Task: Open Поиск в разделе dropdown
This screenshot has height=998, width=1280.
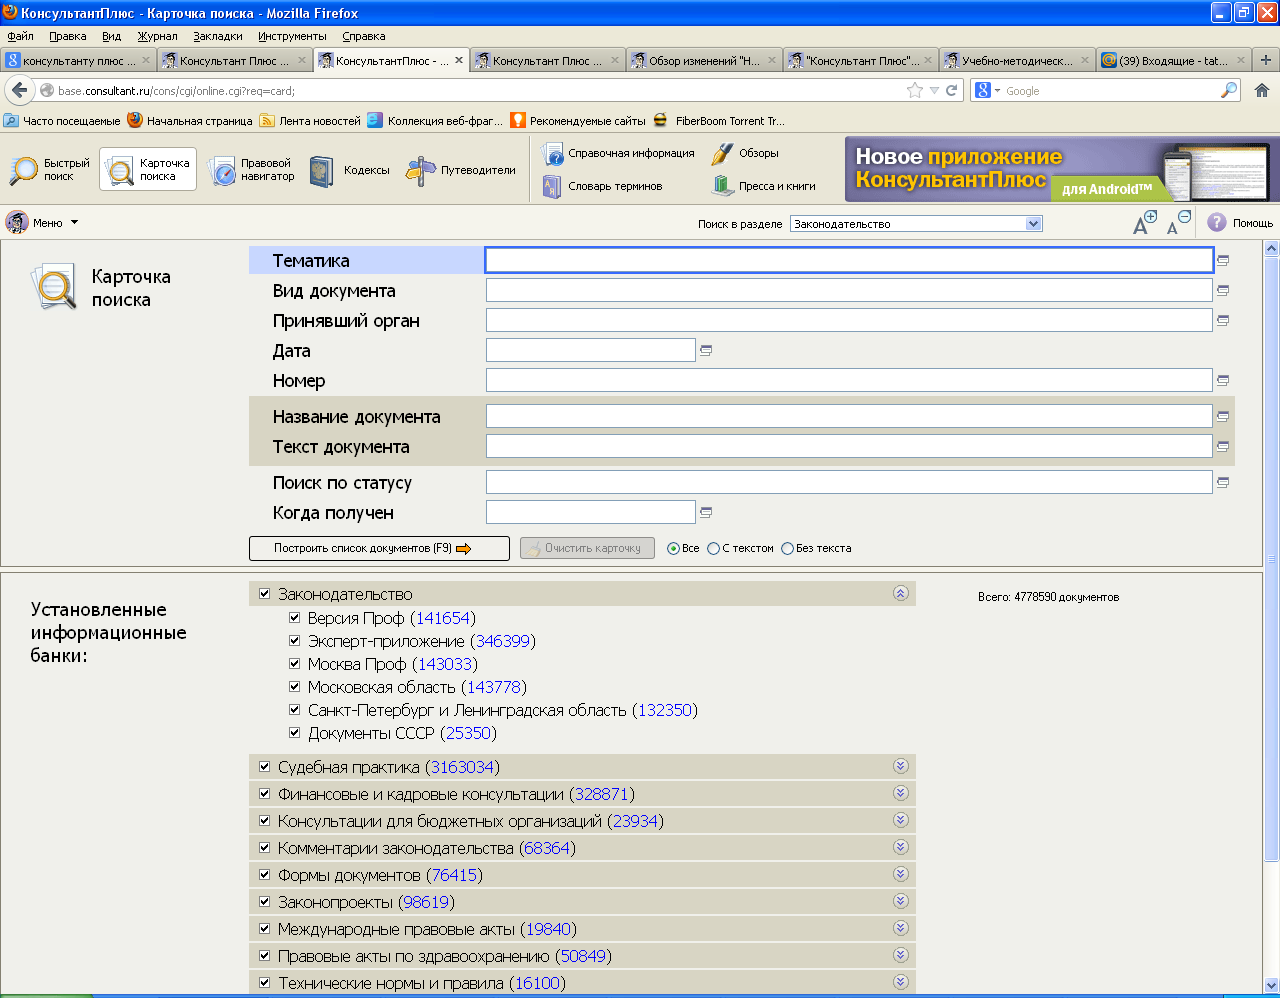Action: click(x=916, y=224)
